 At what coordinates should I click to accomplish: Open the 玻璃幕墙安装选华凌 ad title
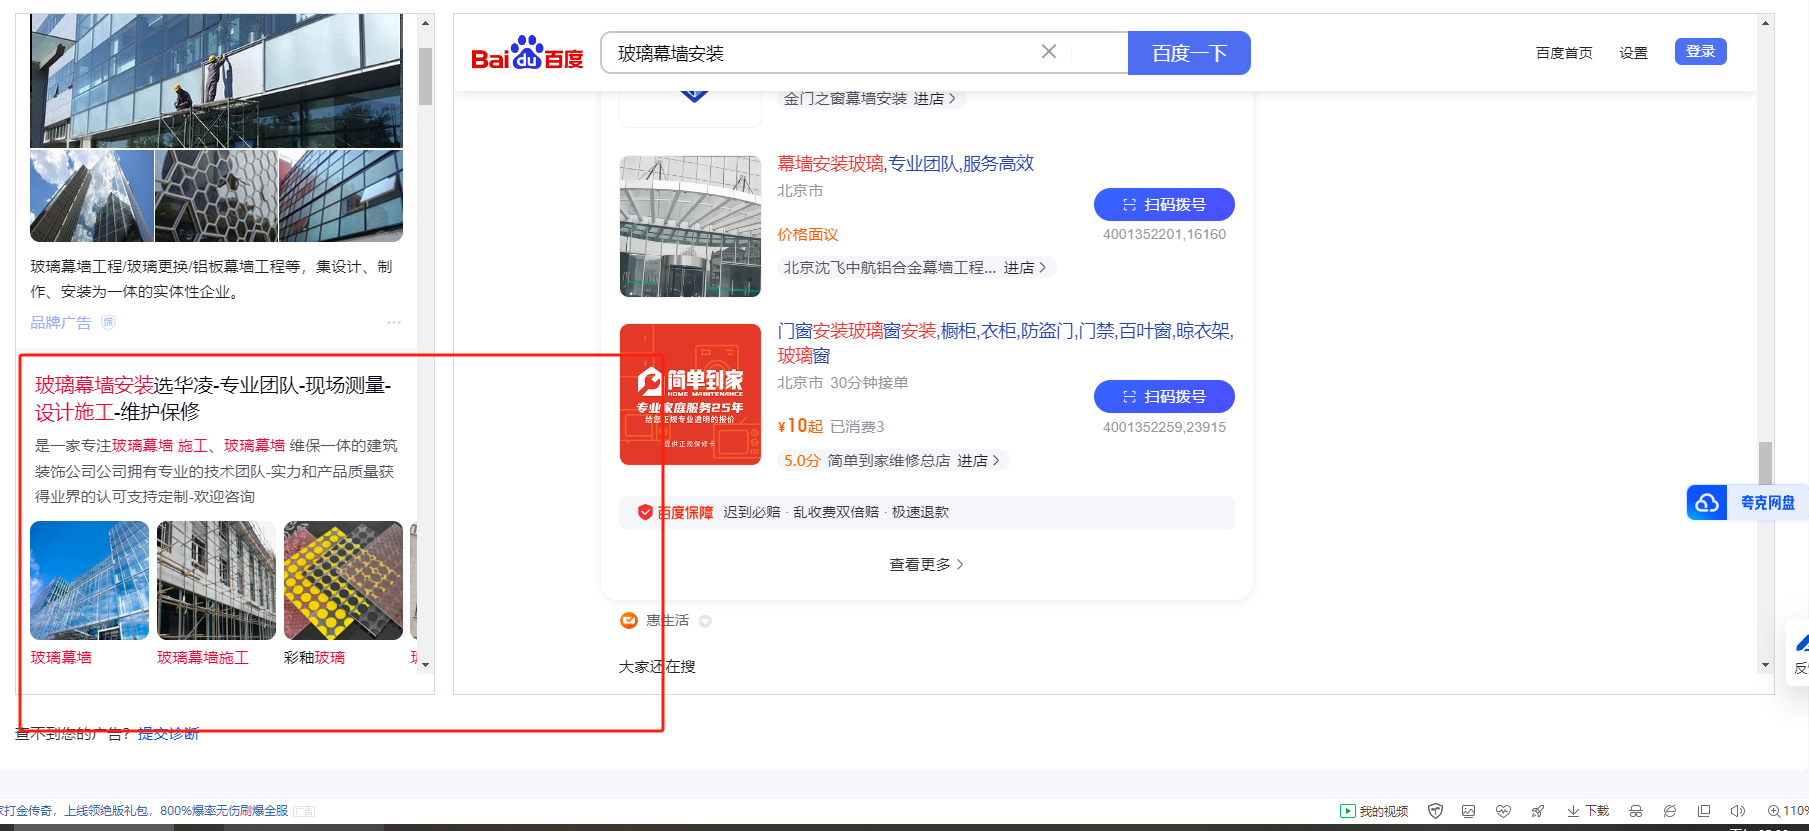(213, 398)
